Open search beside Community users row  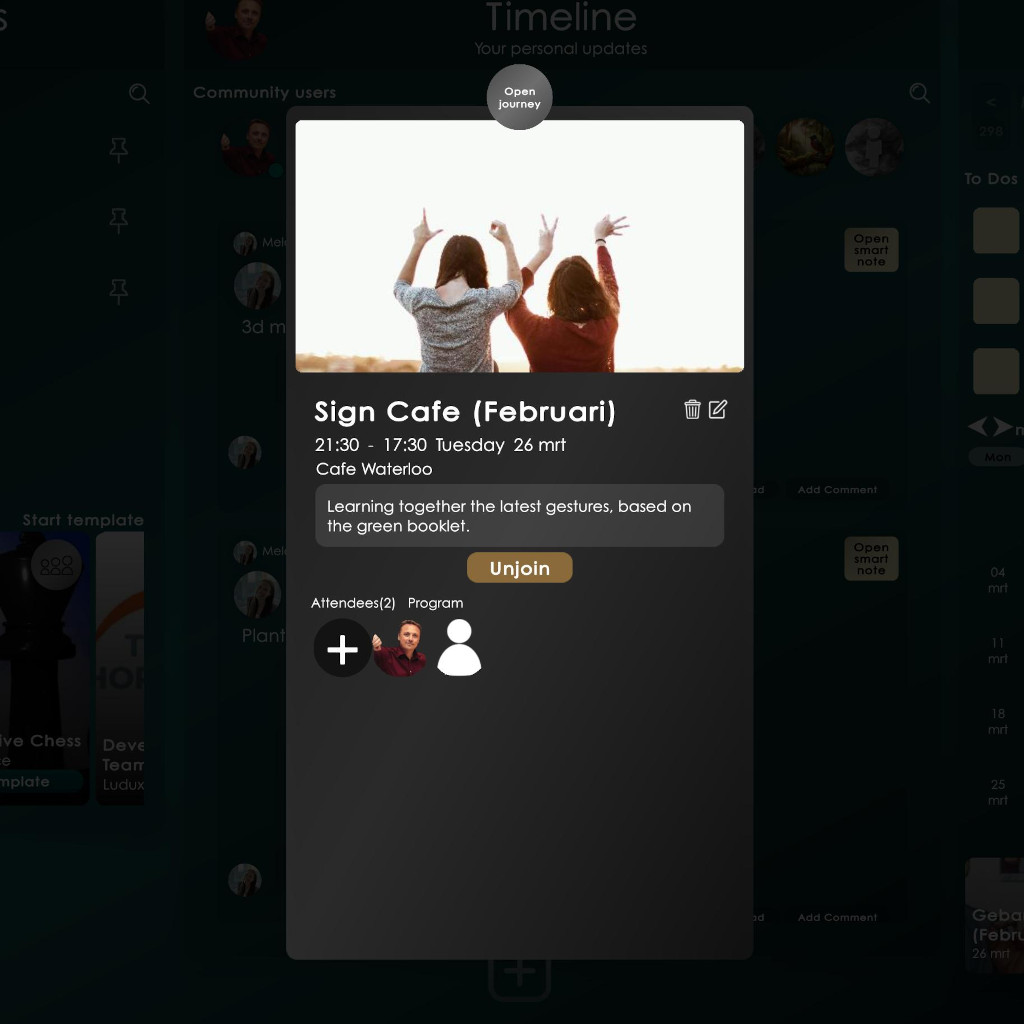pyautogui.click(x=919, y=94)
